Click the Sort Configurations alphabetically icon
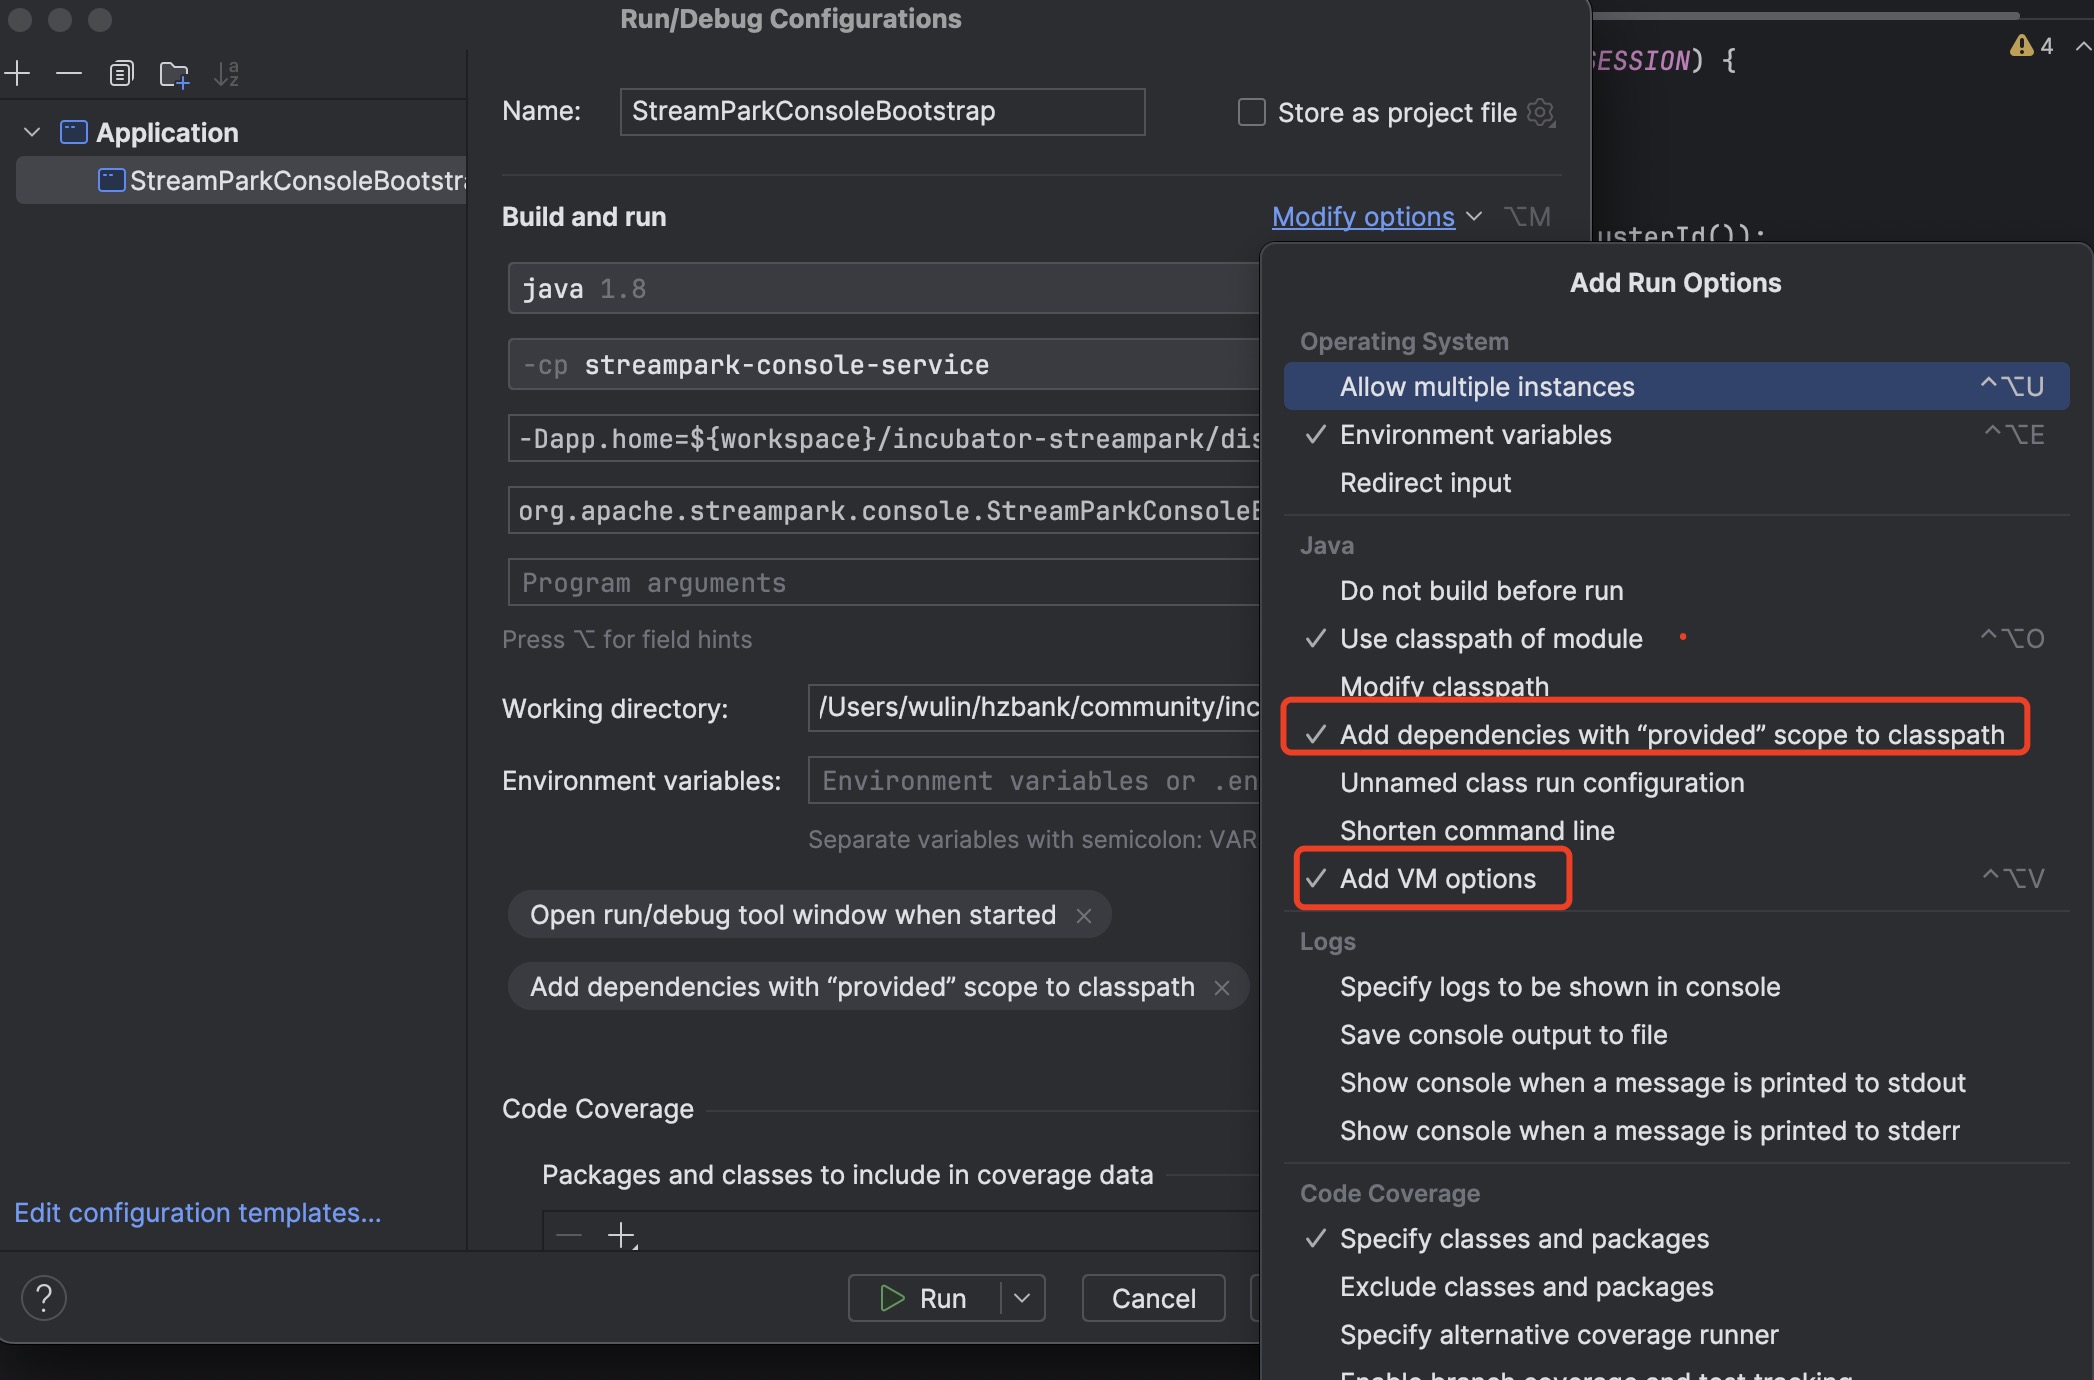The image size is (2094, 1380). coord(227,74)
